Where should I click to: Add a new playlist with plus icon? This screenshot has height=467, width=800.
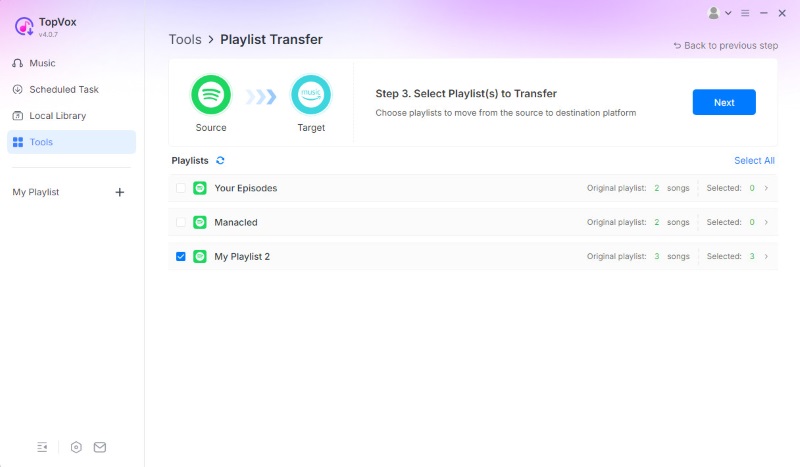click(x=119, y=192)
